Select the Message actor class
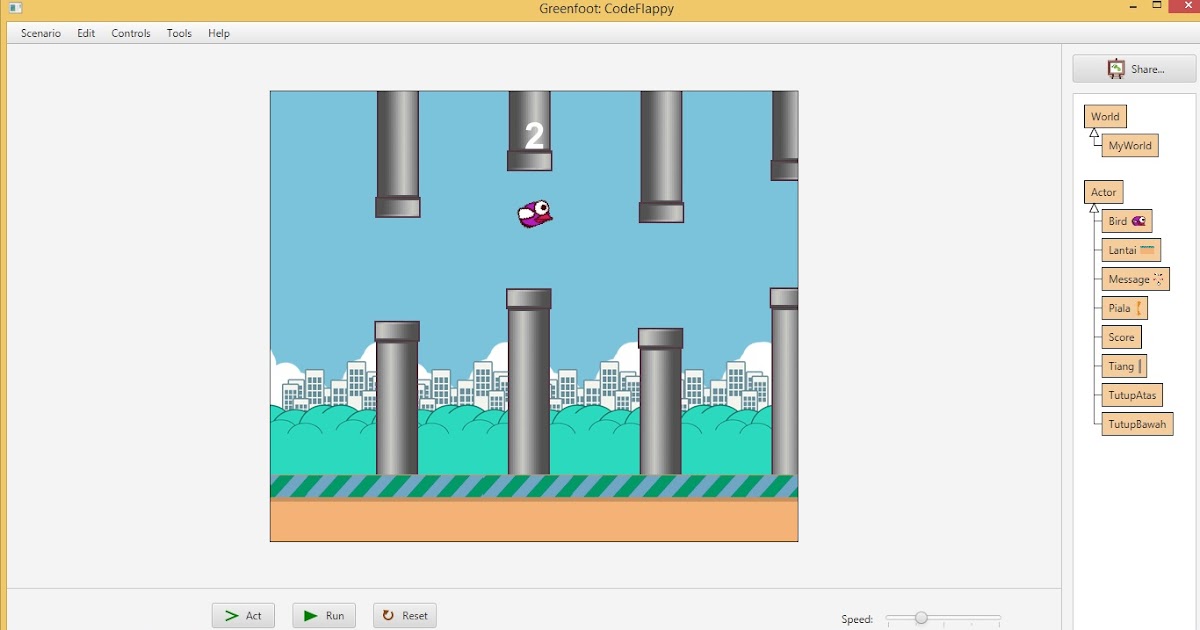 click(x=1136, y=279)
